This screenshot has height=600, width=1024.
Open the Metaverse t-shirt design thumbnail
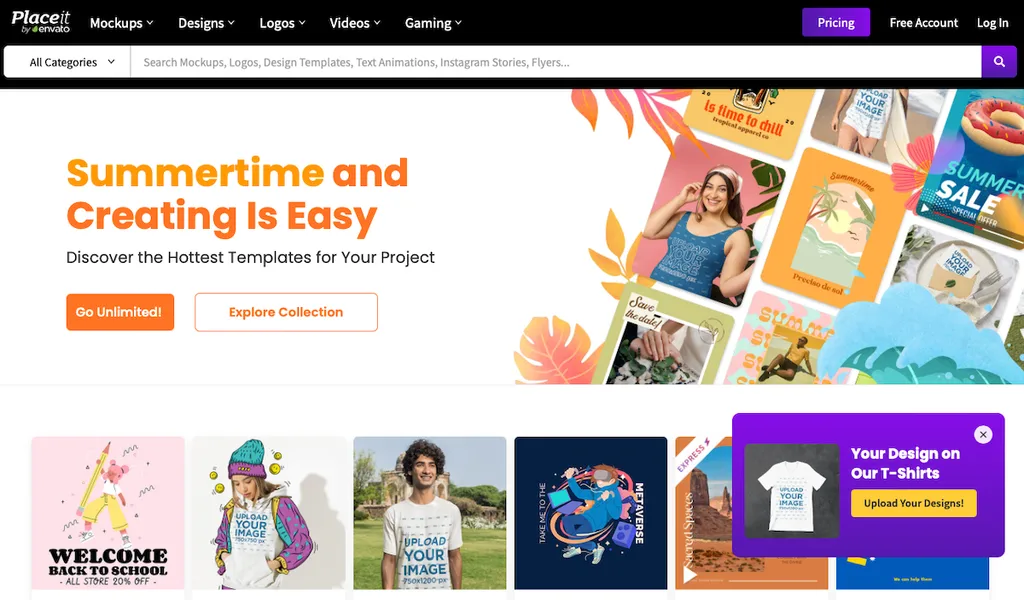click(591, 513)
